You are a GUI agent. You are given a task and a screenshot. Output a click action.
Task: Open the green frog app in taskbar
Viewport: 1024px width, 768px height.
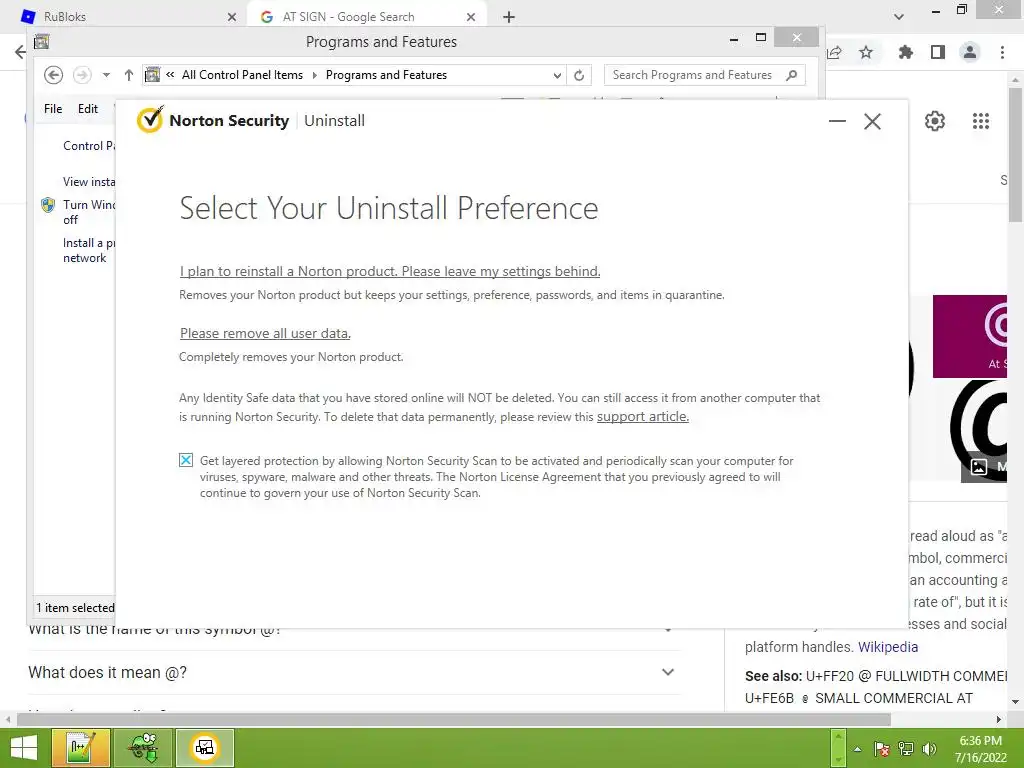click(143, 748)
